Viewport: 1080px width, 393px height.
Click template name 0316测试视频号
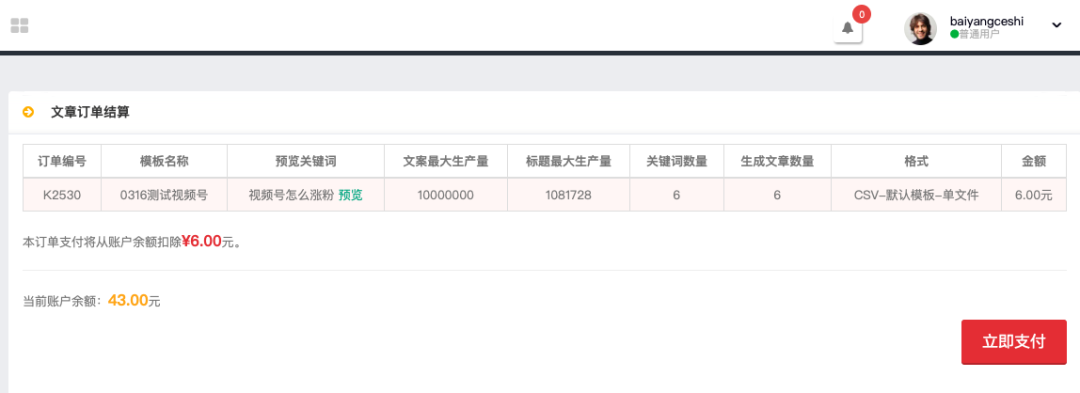click(x=164, y=195)
